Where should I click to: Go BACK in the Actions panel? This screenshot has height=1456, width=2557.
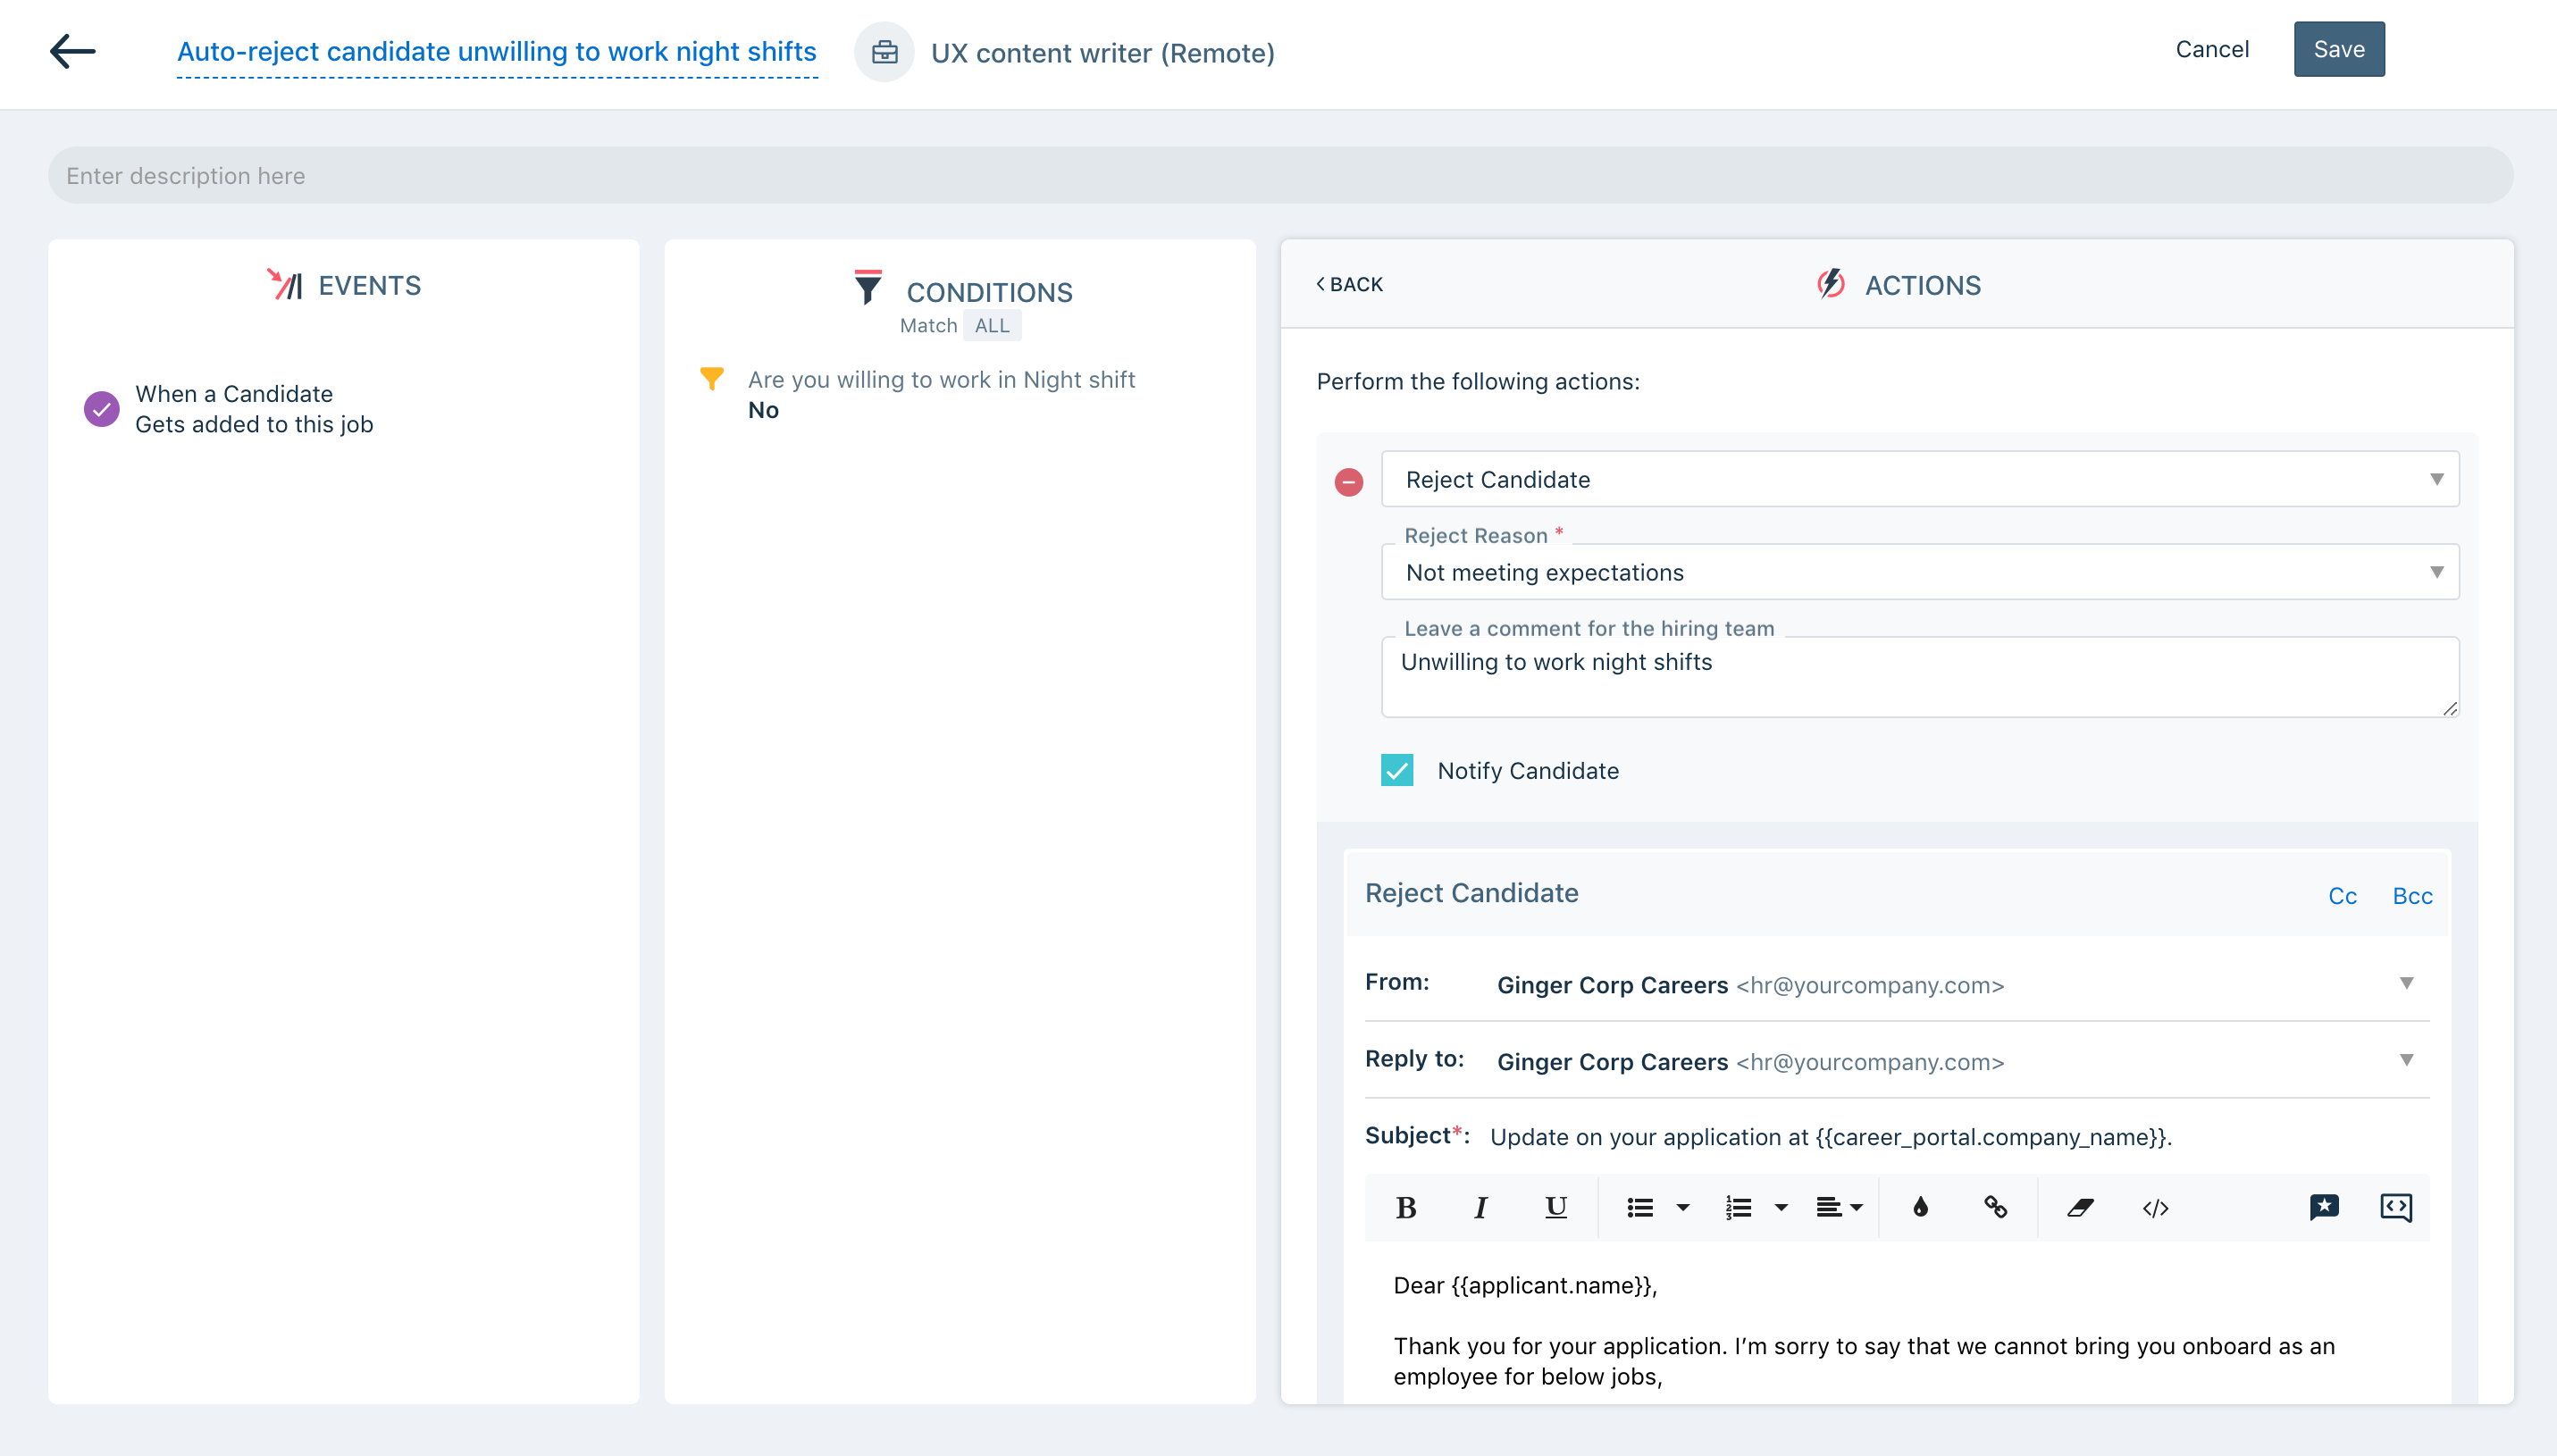(1349, 284)
